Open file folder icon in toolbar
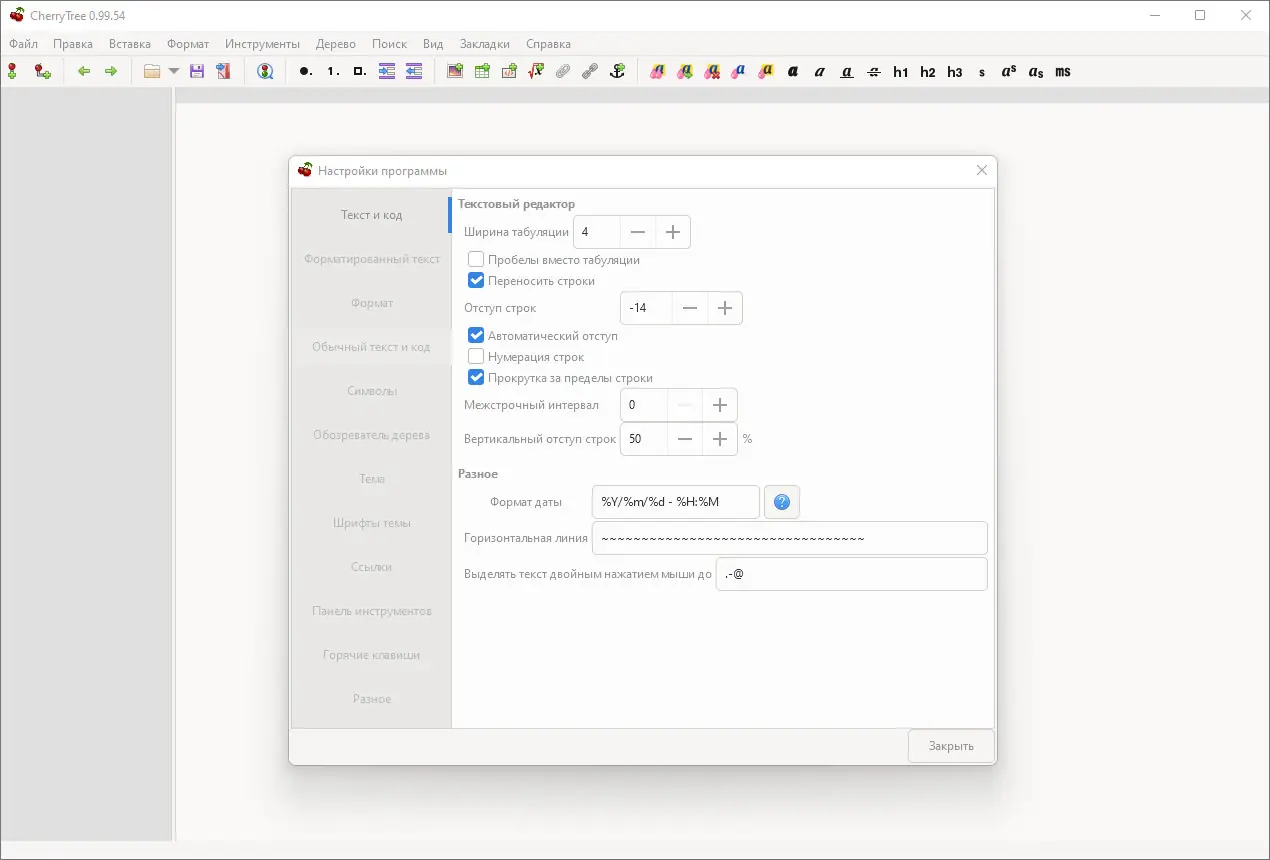1270x860 pixels. coord(152,71)
